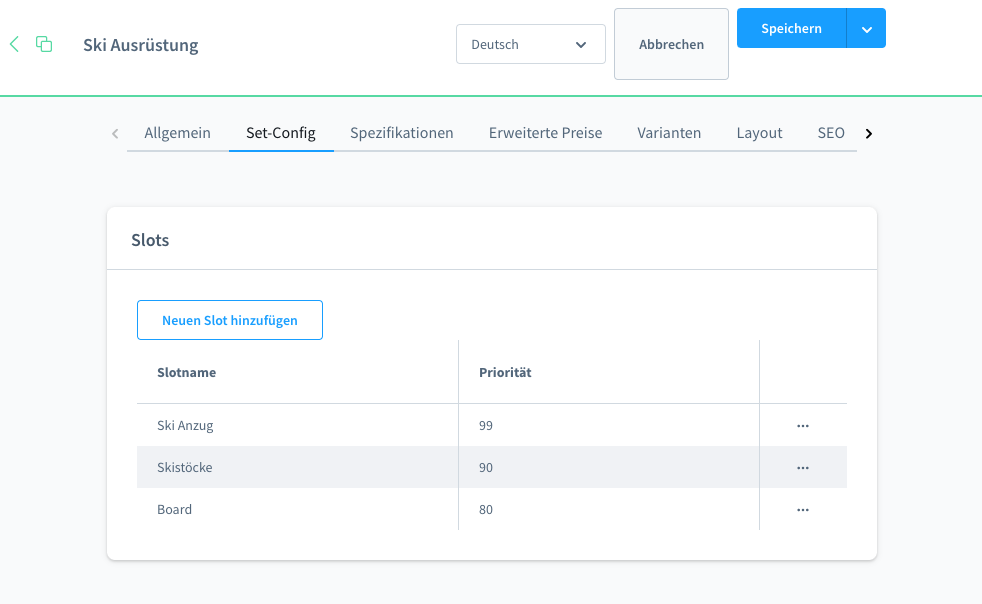982x604 pixels.
Task: Click the green duplicate product icon
Action: pyautogui.click(x=44, y=44)
